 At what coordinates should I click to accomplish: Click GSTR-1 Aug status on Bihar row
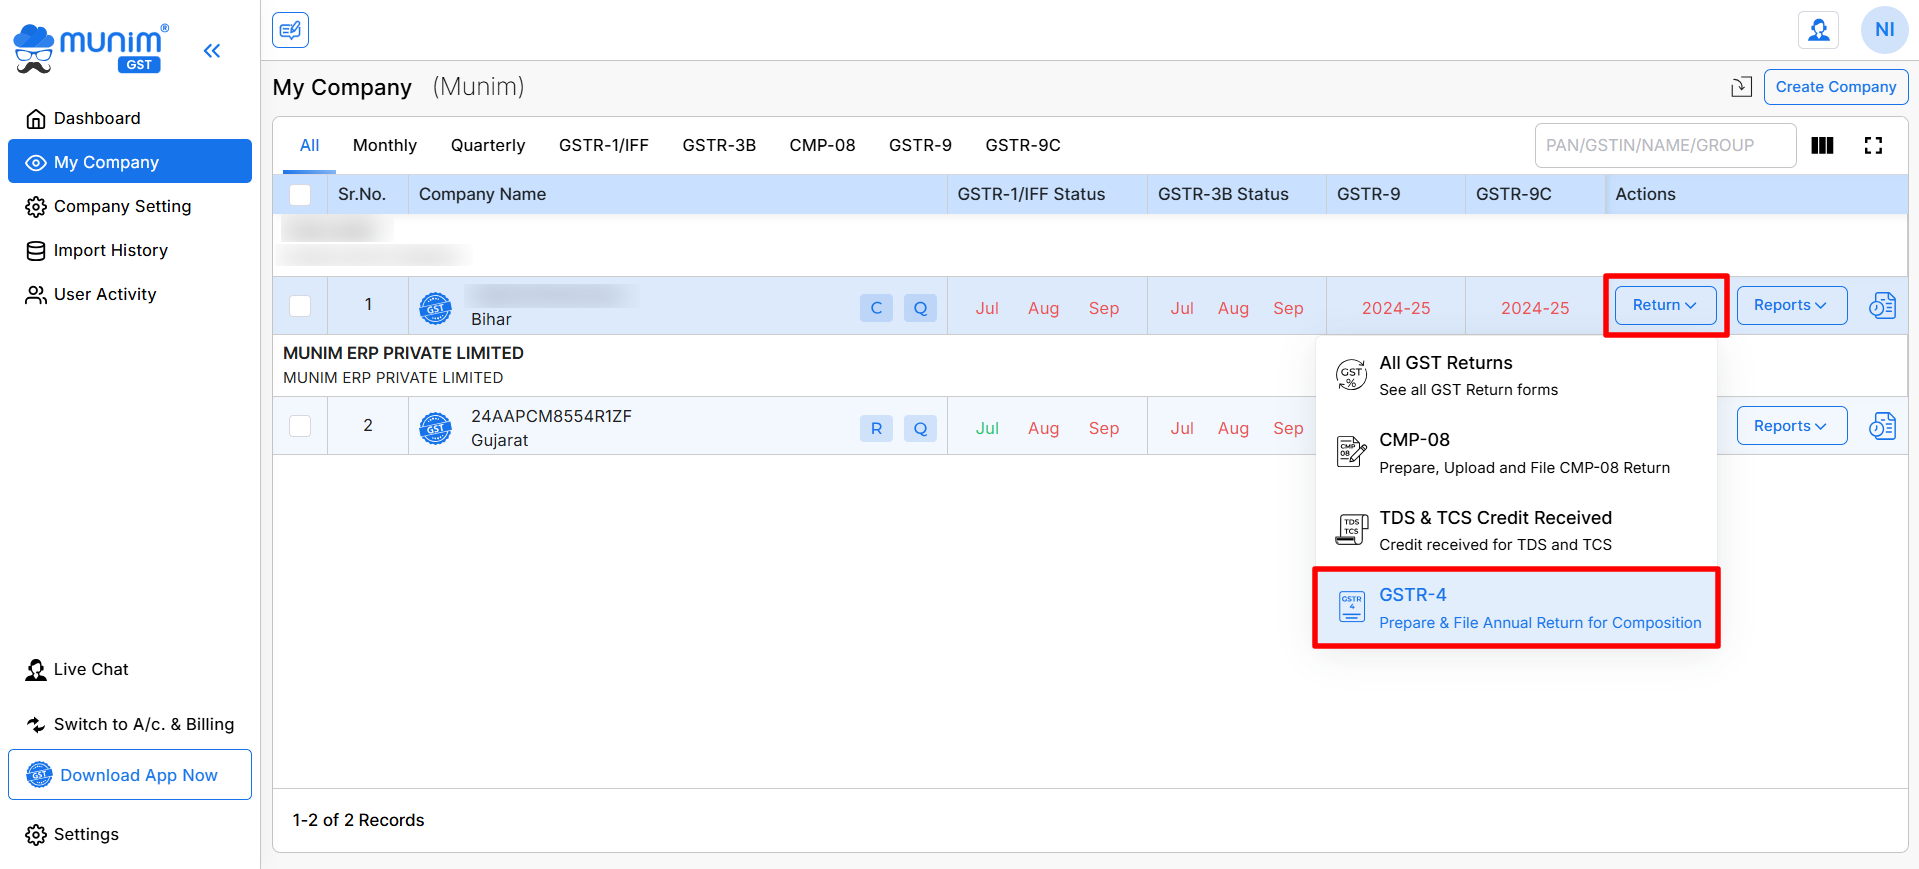click(x=1043, y=308)
